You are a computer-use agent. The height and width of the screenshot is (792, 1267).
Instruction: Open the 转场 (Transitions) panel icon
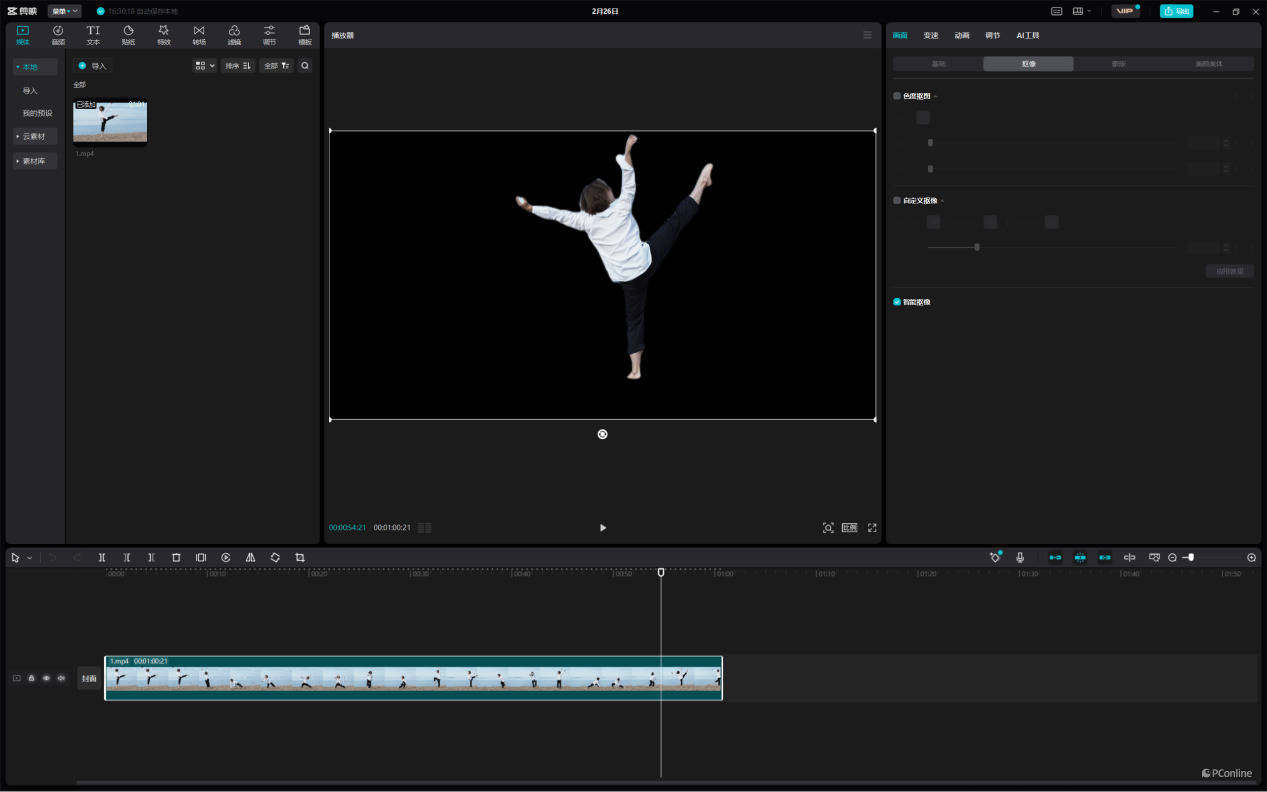(199, 35)
